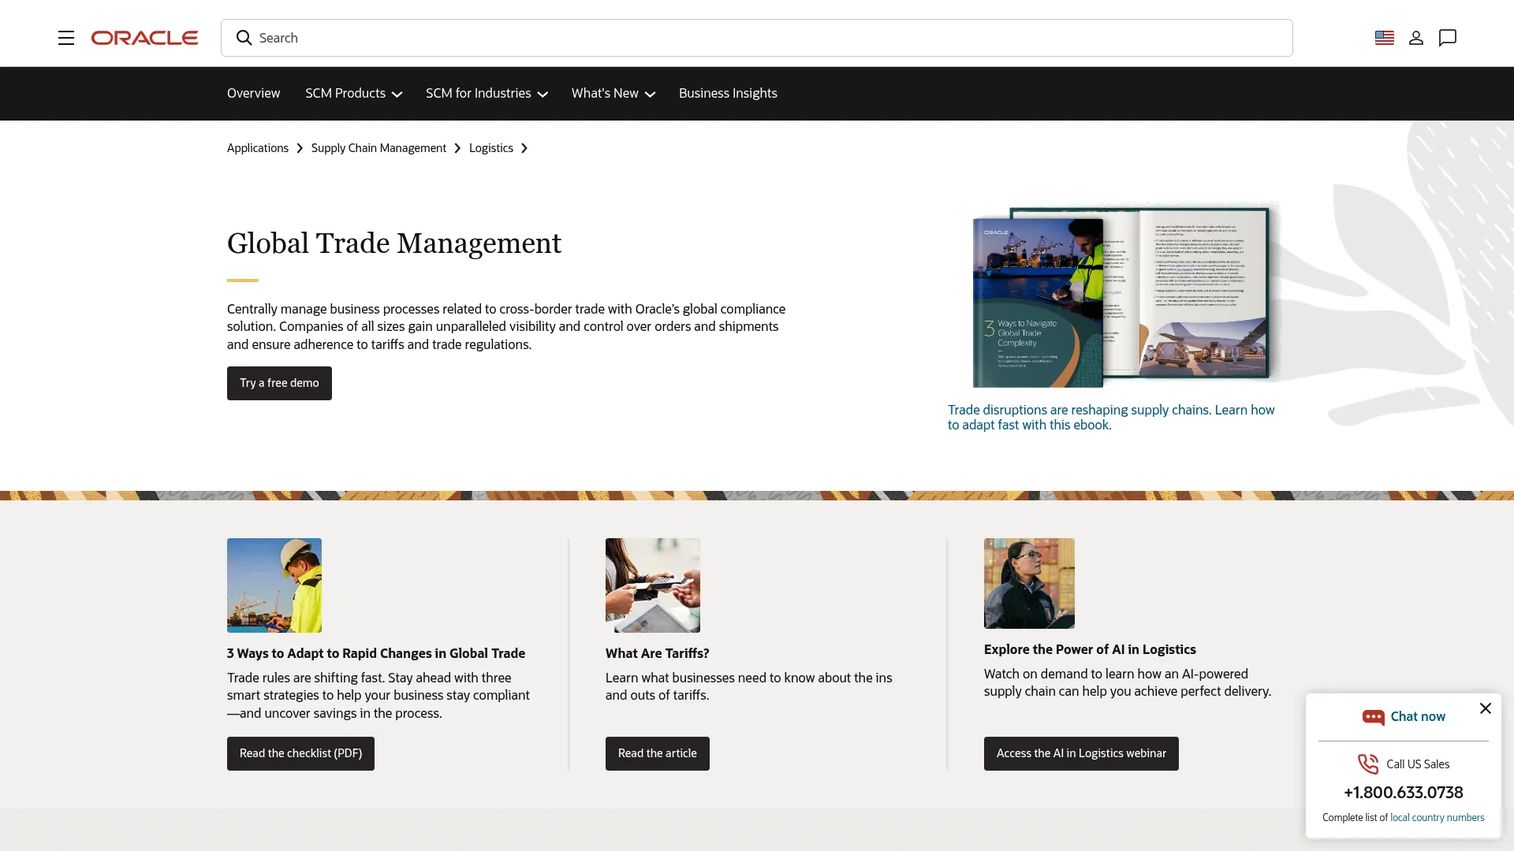Open the Business Insights nav item
The width and height of the screenshot is (1514, 851).
click(x=728, y=94)
